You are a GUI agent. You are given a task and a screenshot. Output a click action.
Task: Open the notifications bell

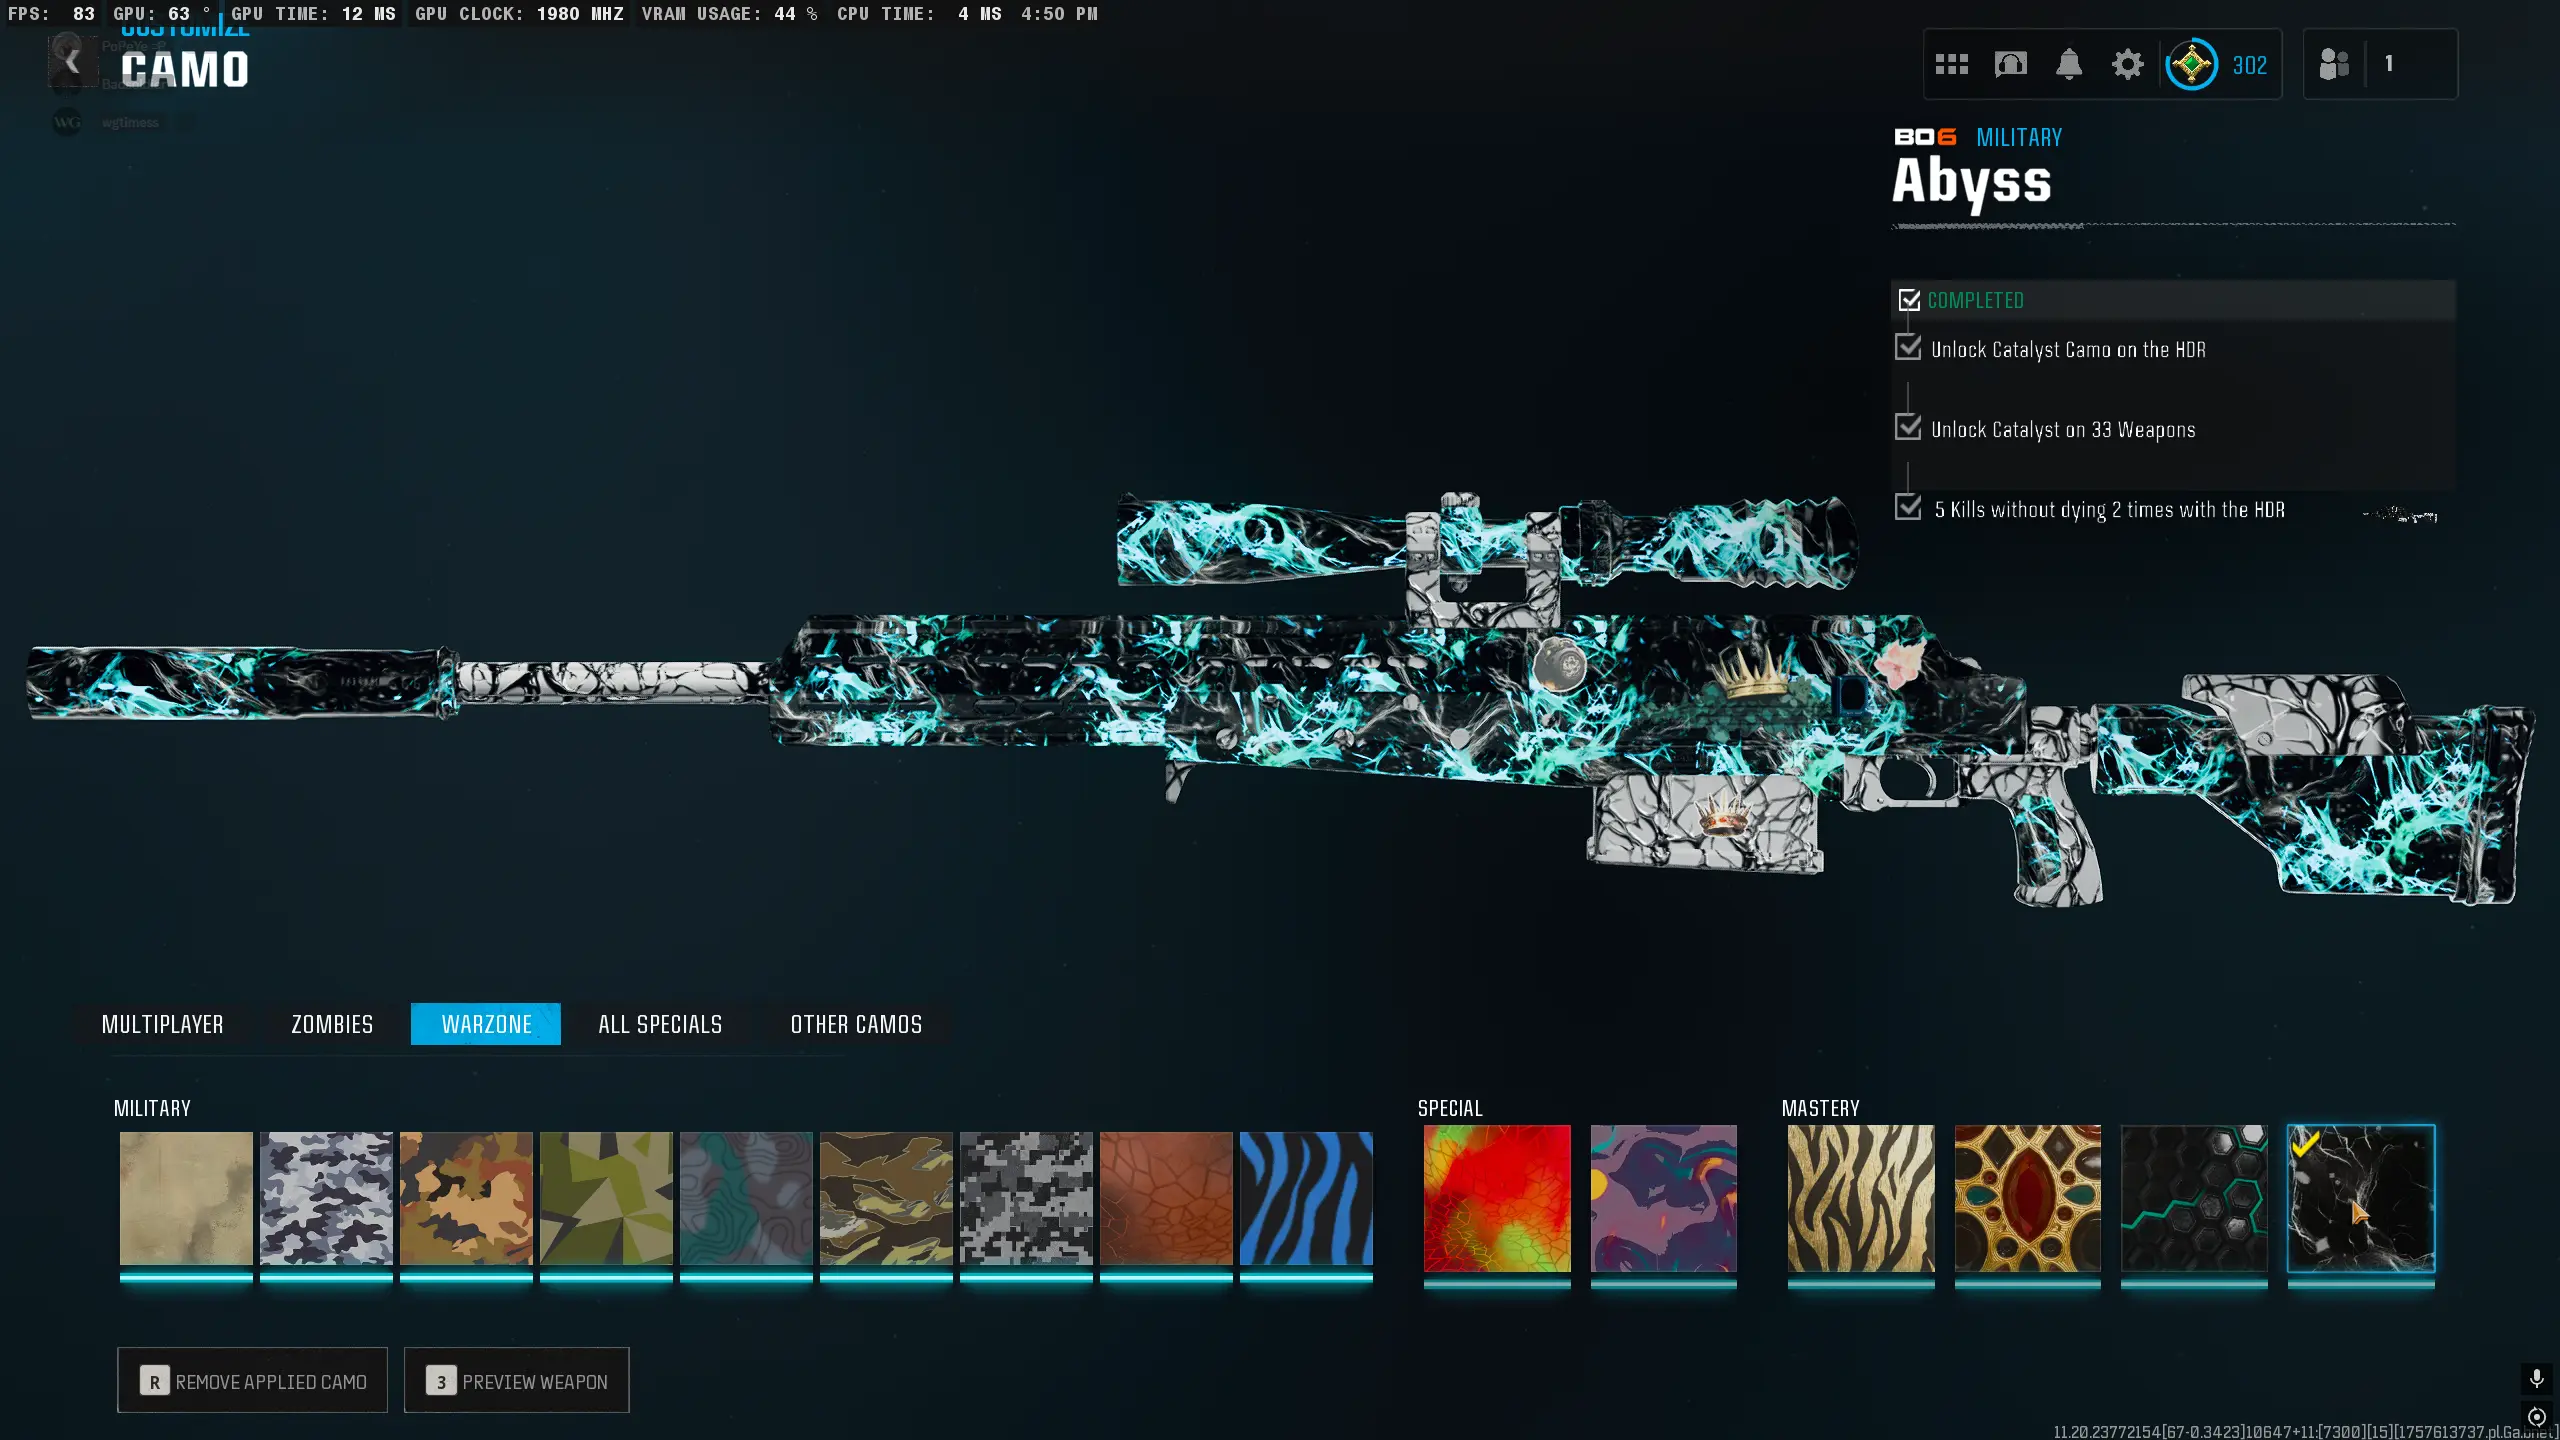click(2068, 65)
